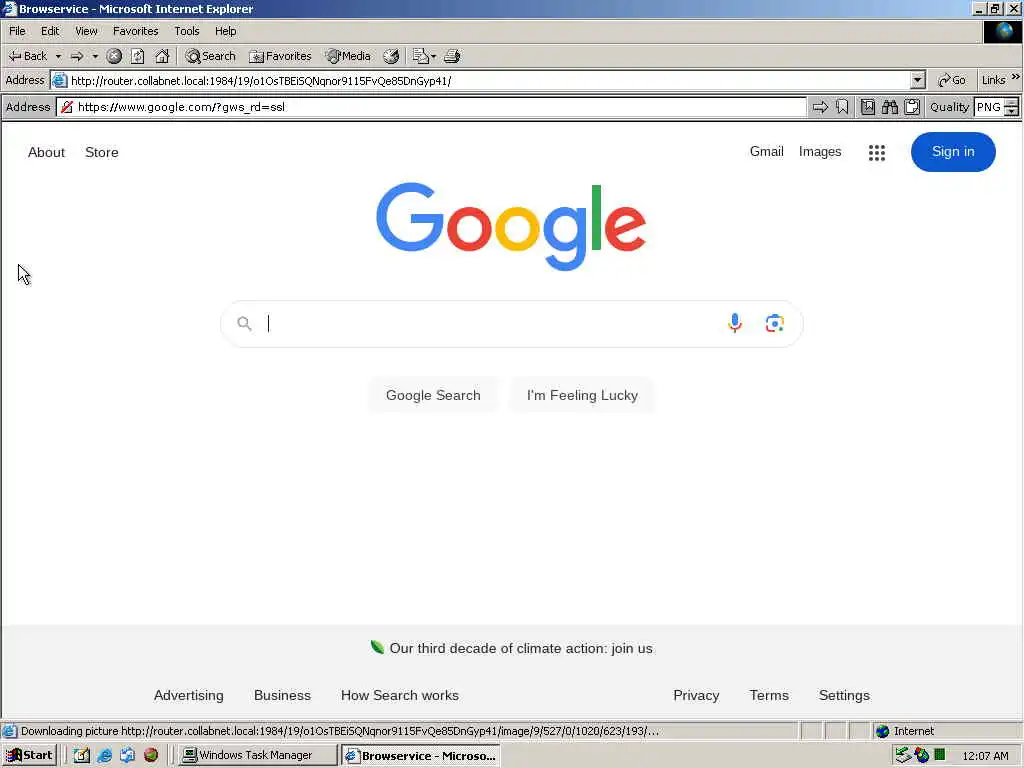Open the File menu
The height and width of the screenshot is (768, 1024).
pos(17,31)
